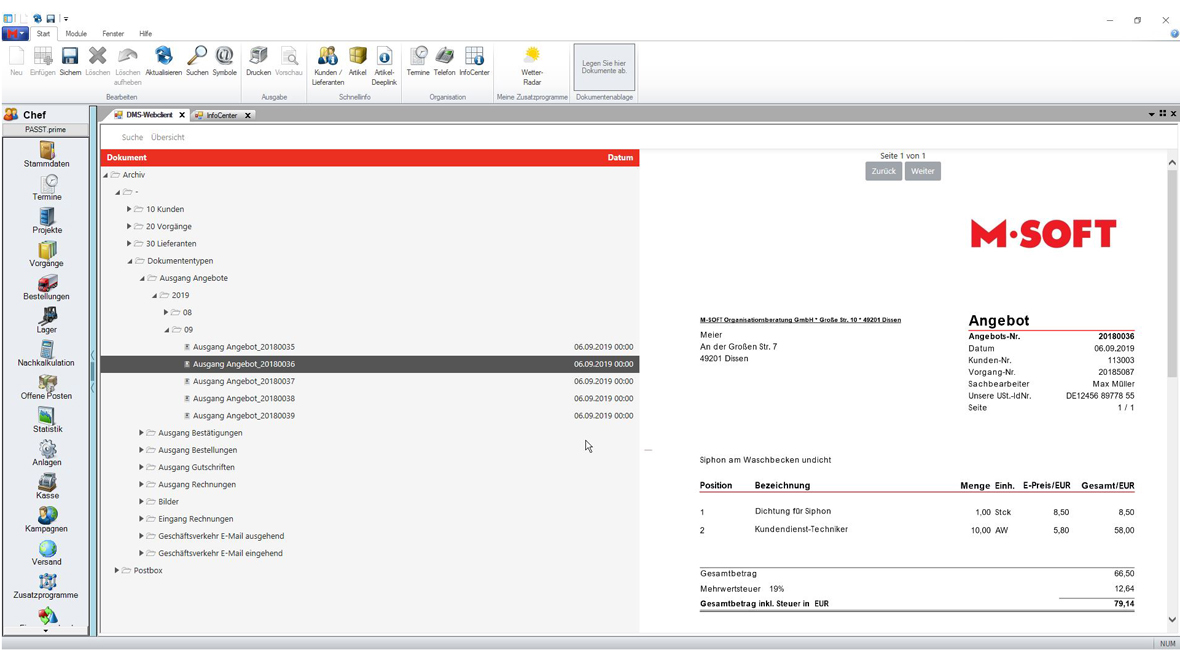Screen dimensions: 1180x650
Task: Expand the 10 Kunden folder
Action: pos(129,209)
